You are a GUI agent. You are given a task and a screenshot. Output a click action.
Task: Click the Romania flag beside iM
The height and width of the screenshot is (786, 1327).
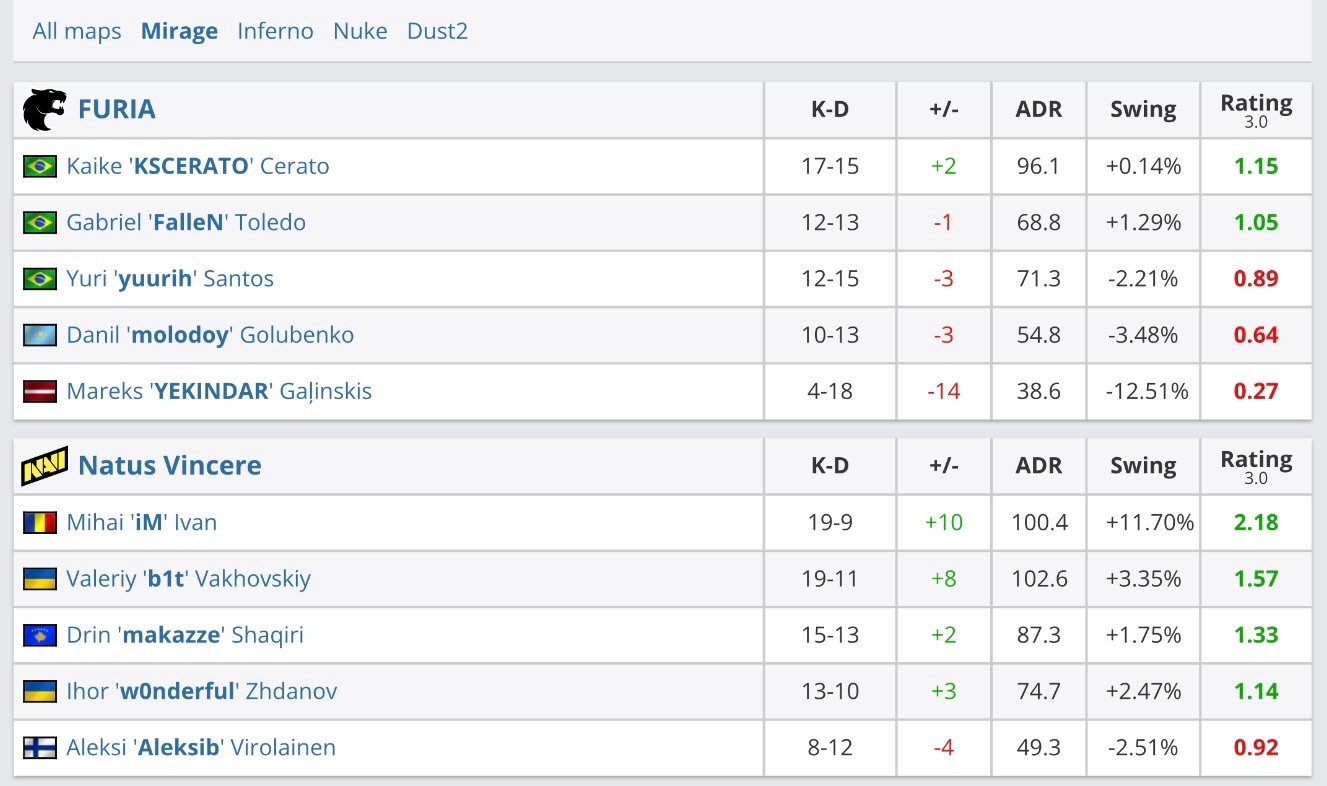(40, 522)
